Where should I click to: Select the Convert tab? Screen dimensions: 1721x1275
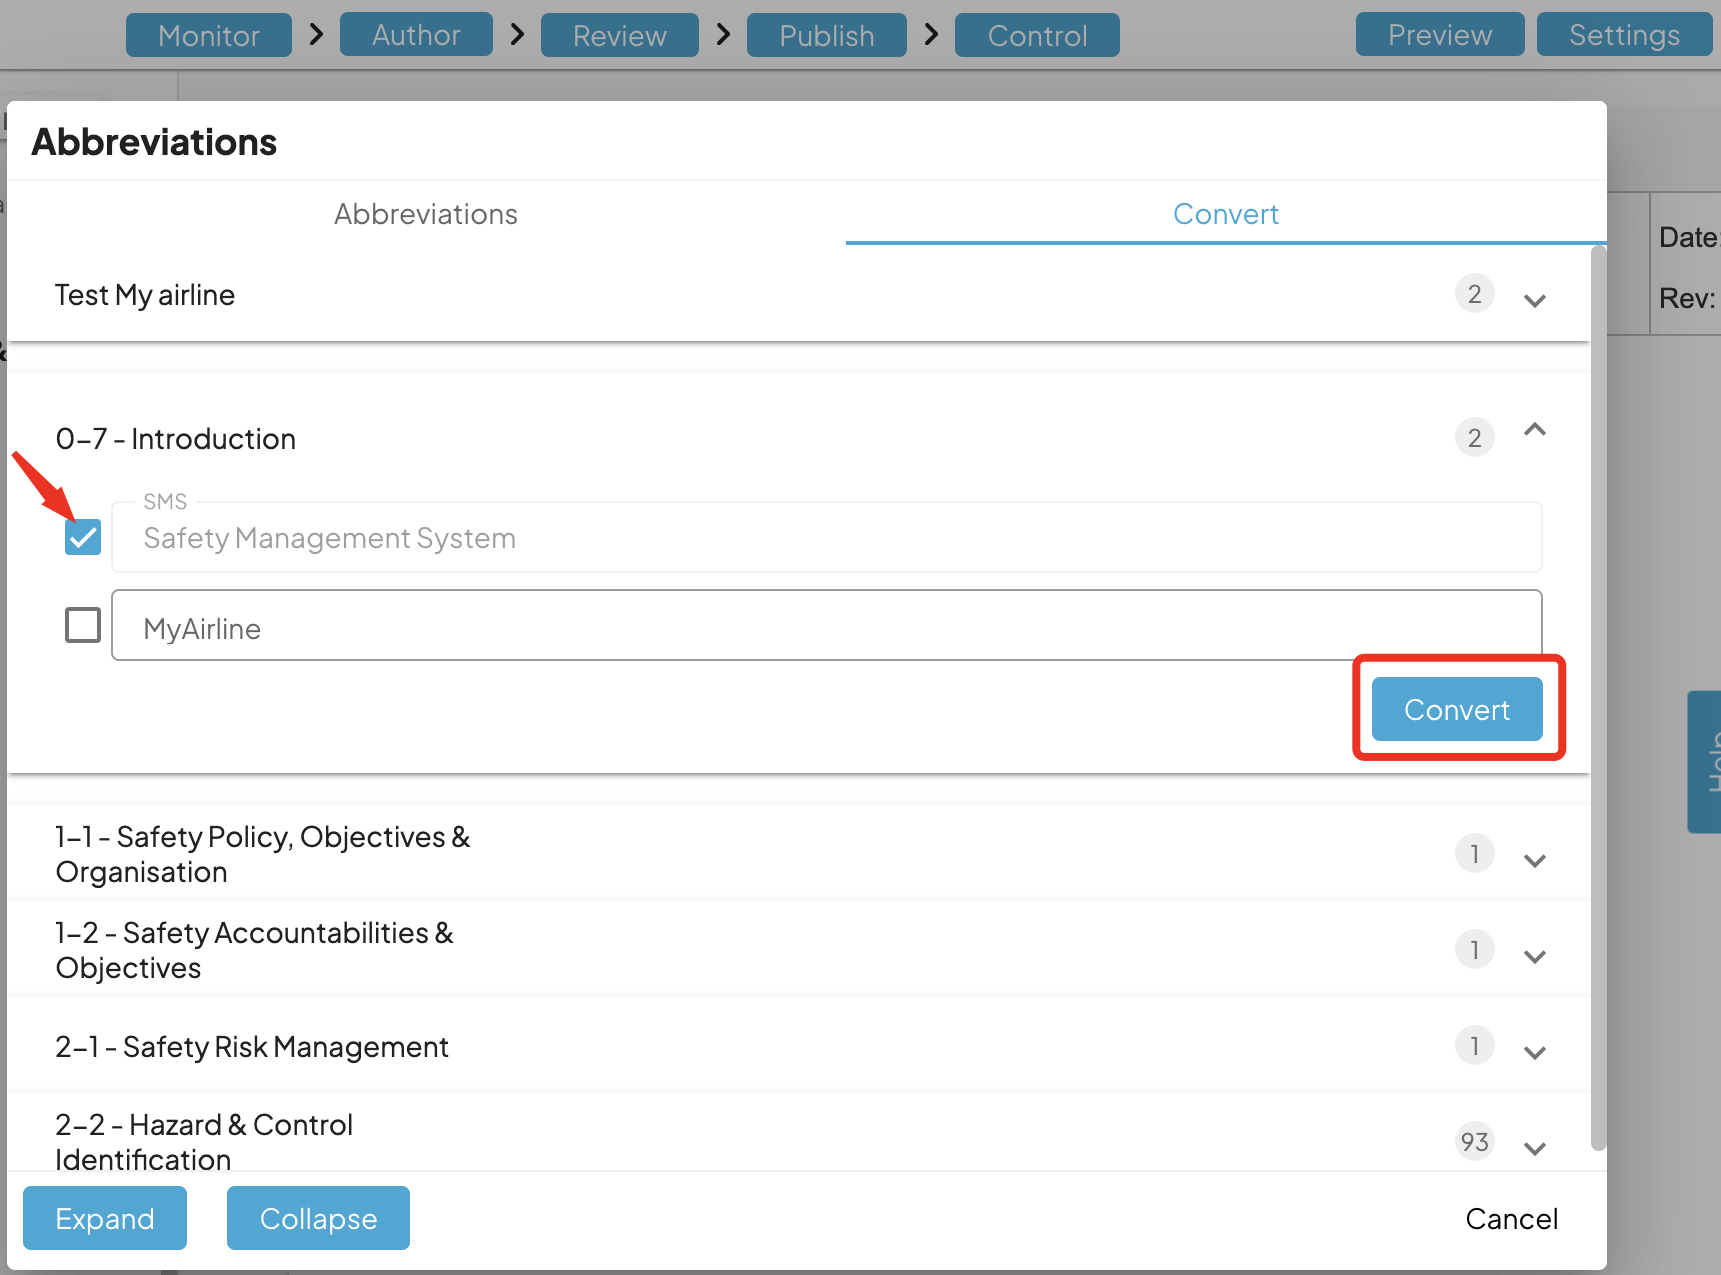[1225, 214]
